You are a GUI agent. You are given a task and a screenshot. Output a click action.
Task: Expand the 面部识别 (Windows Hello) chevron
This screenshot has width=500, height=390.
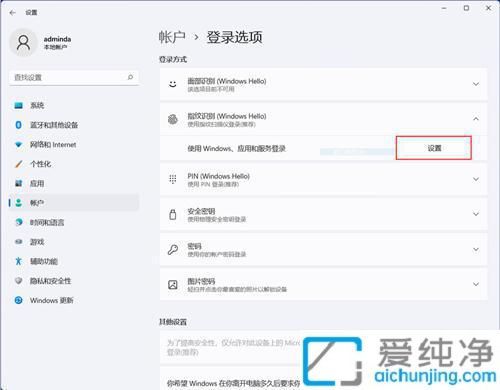click(476, 84)
